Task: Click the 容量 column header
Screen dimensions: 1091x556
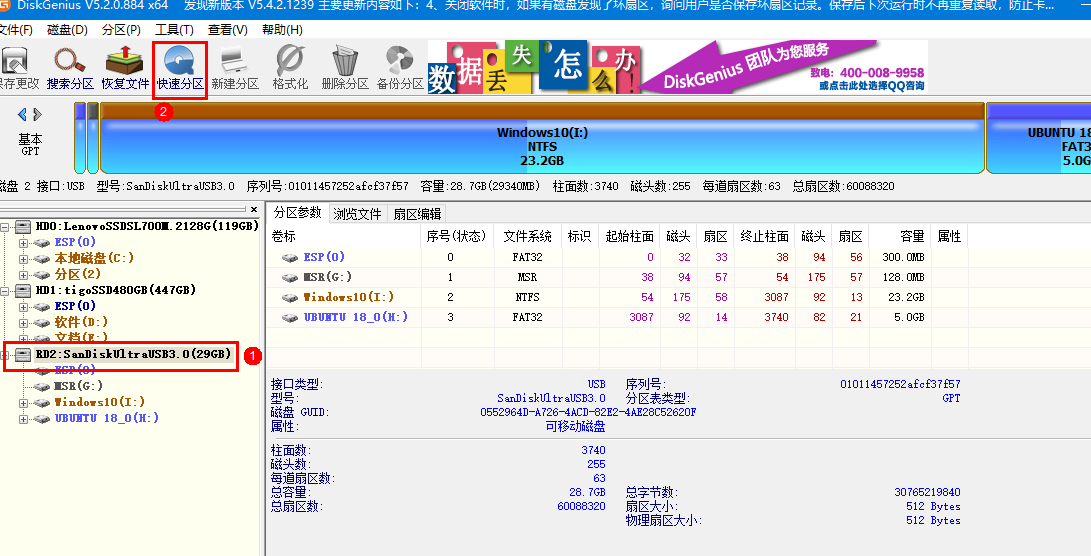Action: pyautogui.click(x=900, y=236)
